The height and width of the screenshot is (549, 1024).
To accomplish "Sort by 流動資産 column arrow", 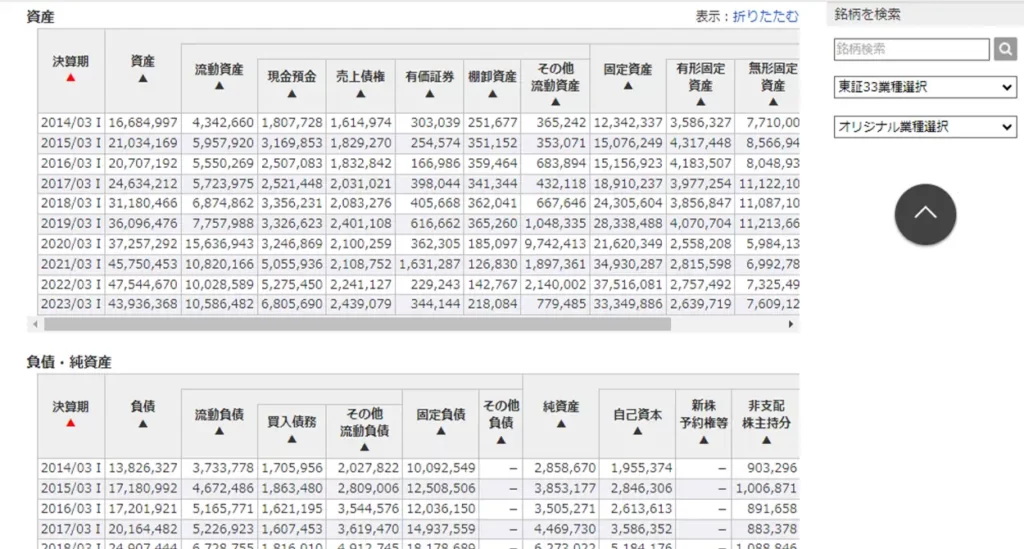I will click(219, 86).
